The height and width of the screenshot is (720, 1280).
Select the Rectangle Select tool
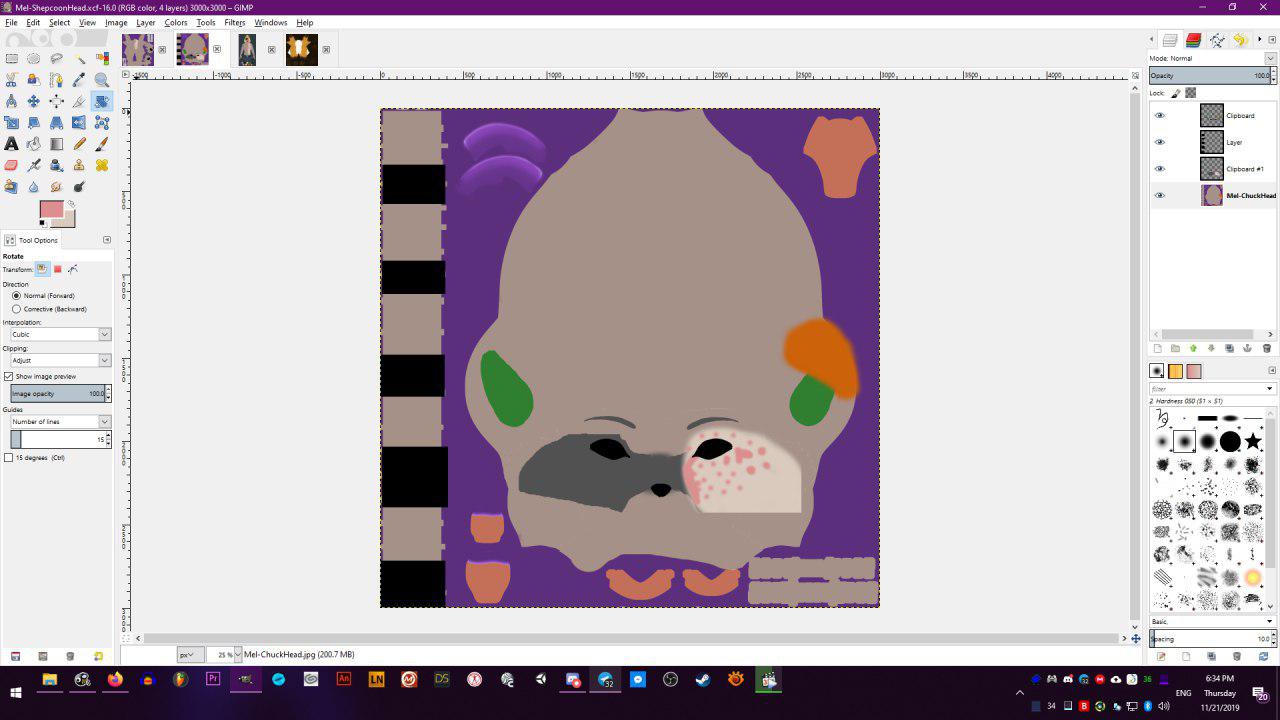coord(12,59)
